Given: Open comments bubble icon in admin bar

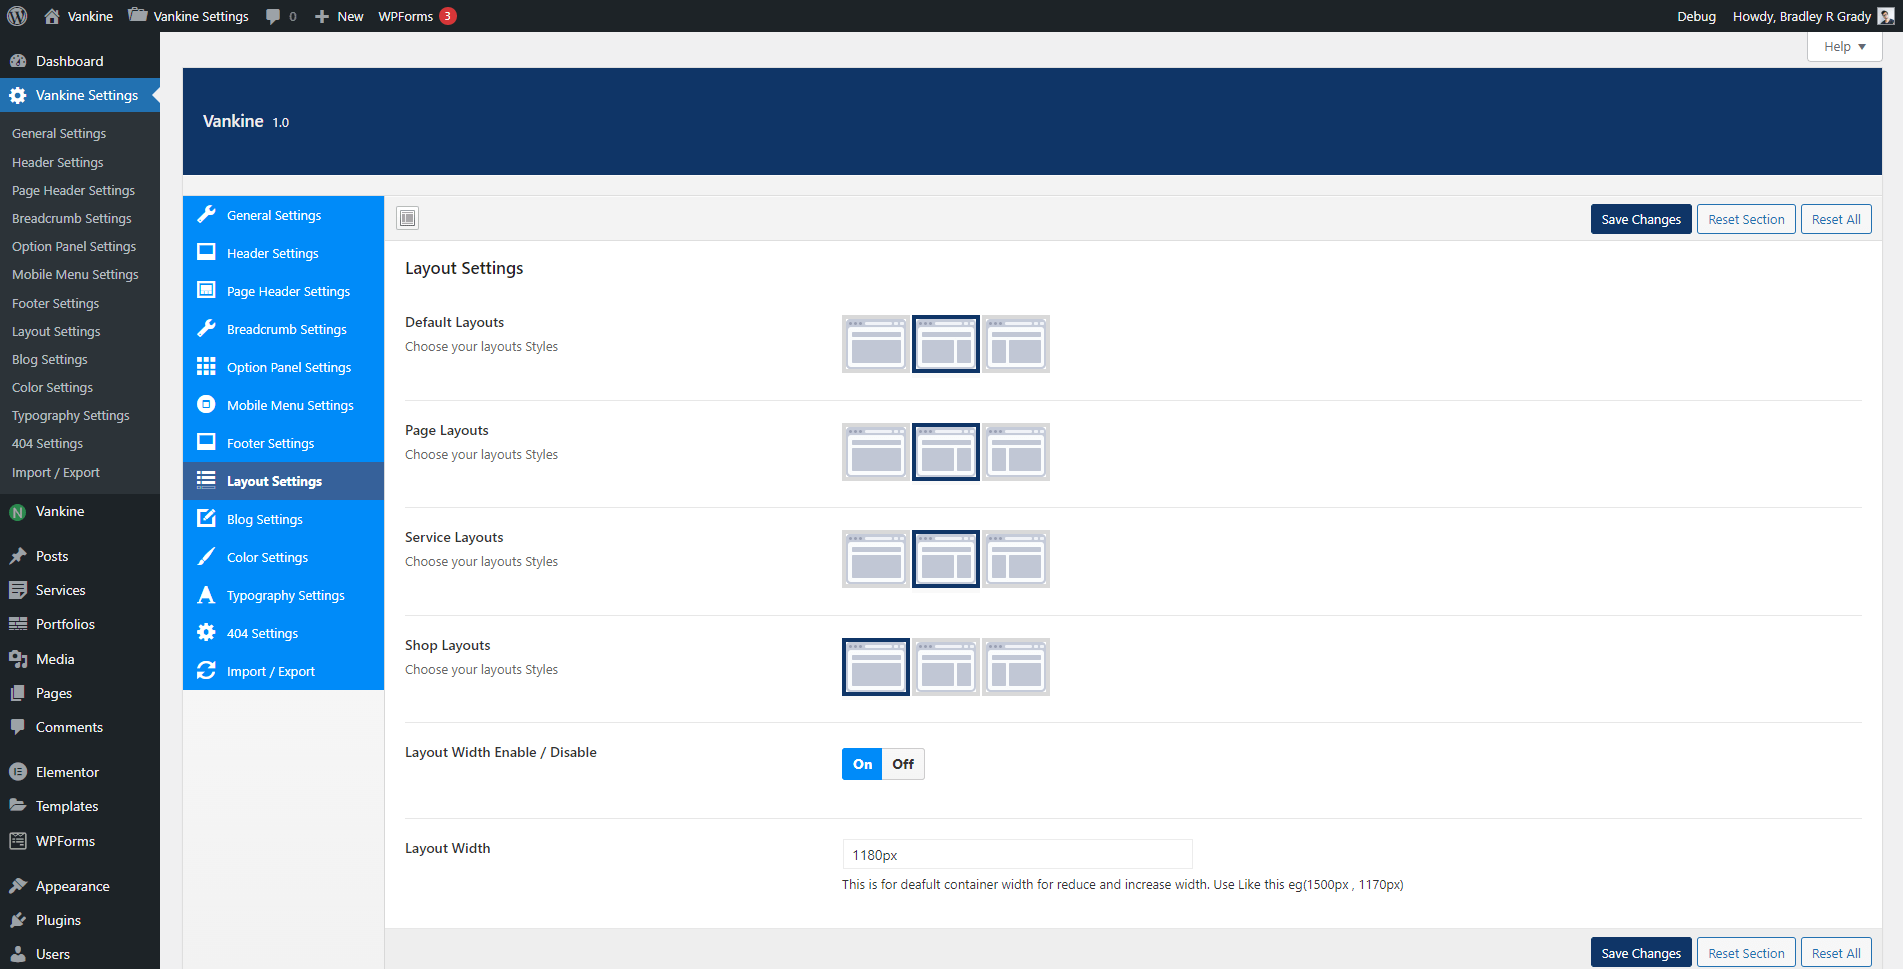Looking at the screenshot, I should point(273,16).
